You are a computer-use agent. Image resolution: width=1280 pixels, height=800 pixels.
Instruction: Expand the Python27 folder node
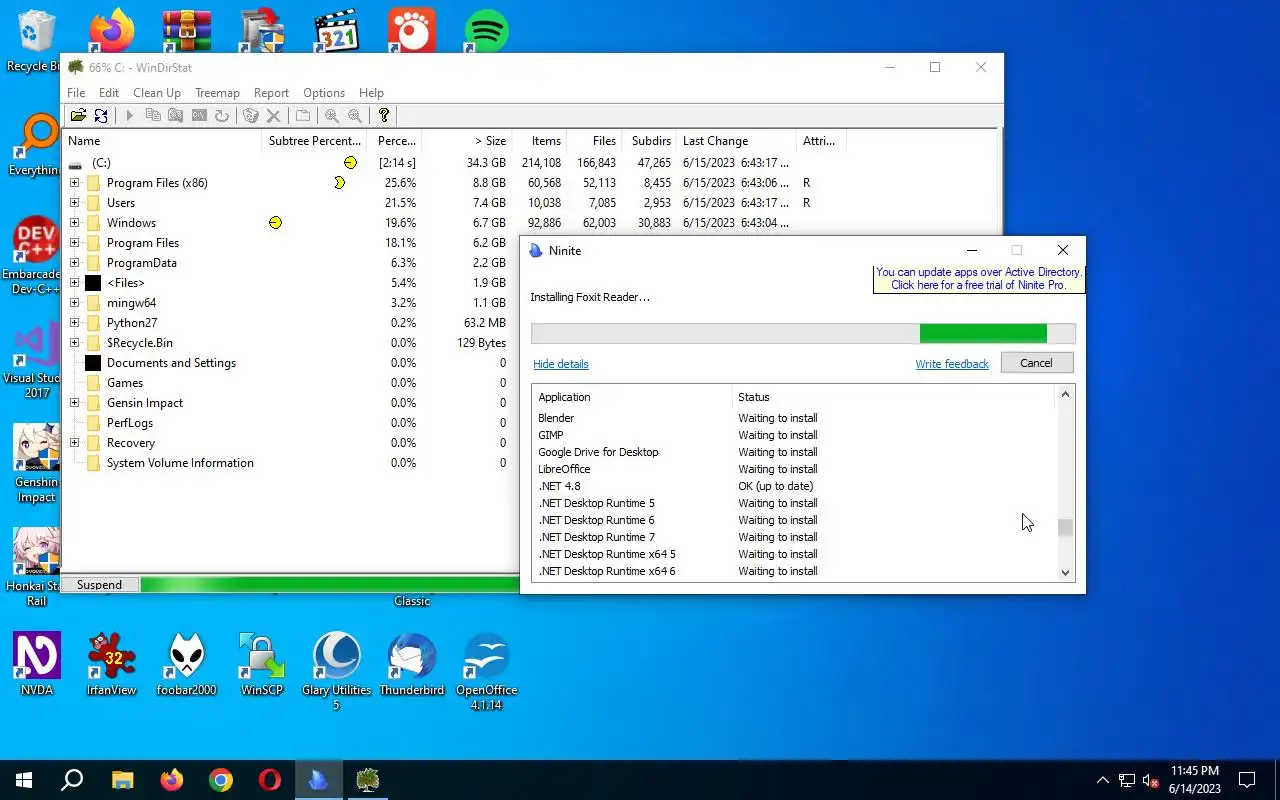[x=74, y=323]
